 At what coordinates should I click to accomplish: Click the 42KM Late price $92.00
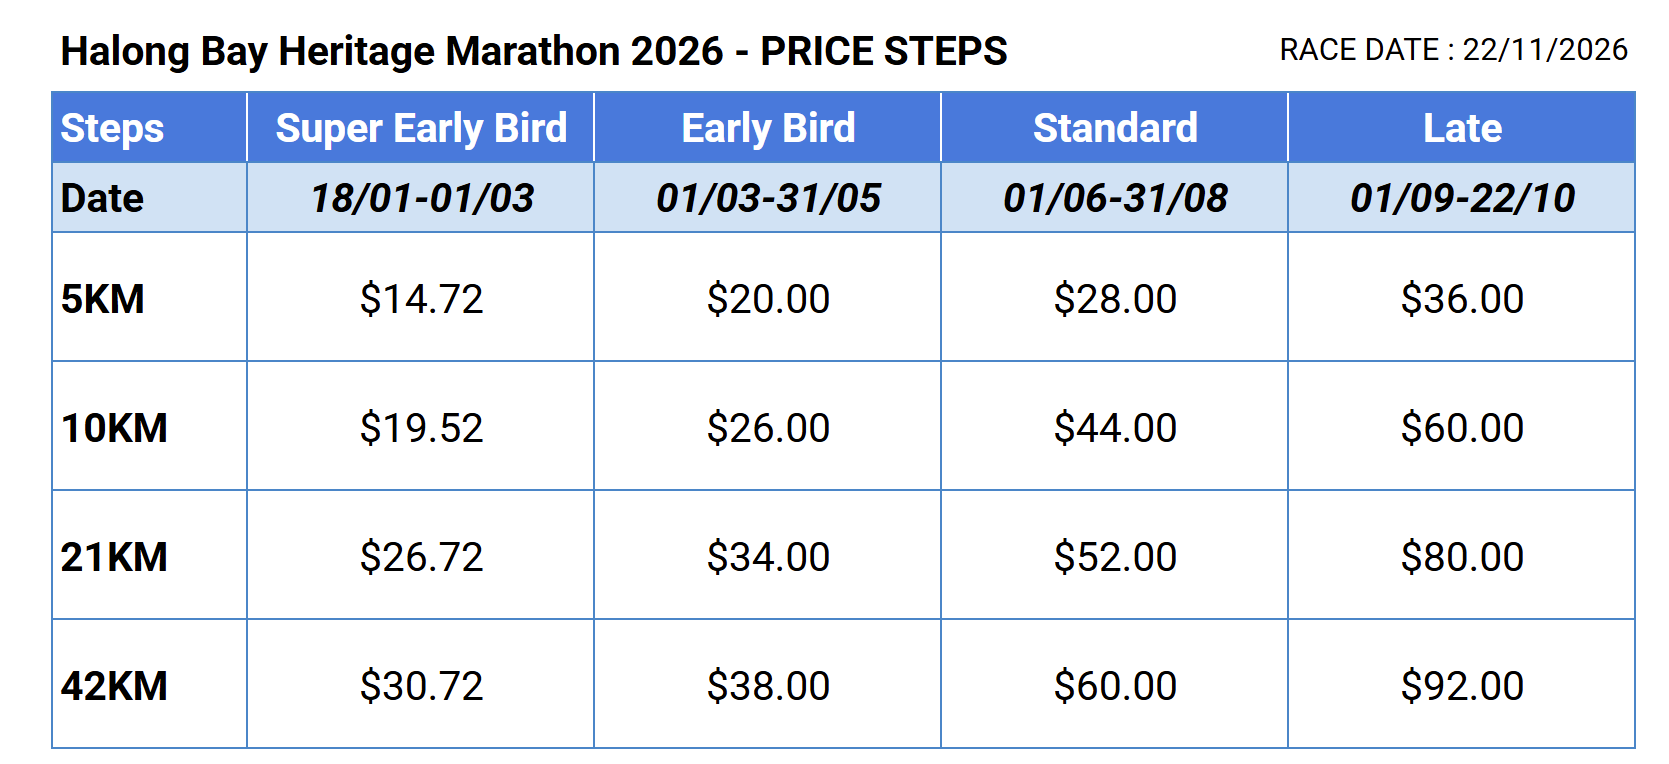coord(1462,686)
